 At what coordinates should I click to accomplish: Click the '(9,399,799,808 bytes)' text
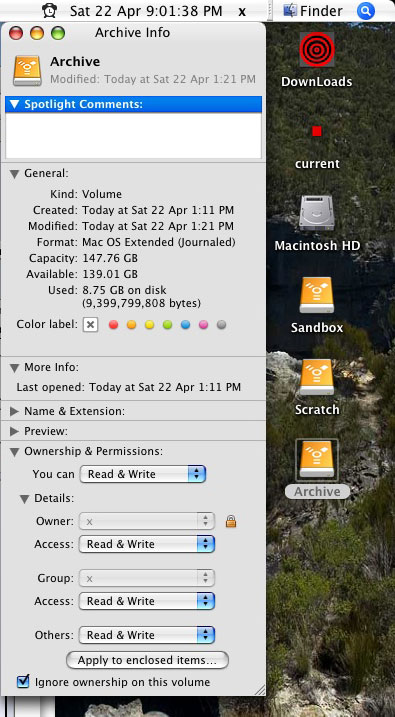(141, 303)
